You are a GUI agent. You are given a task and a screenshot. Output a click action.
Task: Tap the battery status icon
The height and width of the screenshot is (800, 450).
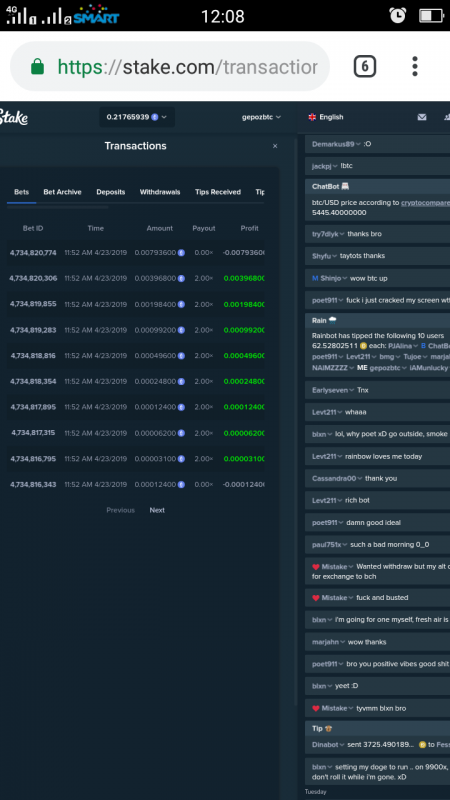point(432,16)
